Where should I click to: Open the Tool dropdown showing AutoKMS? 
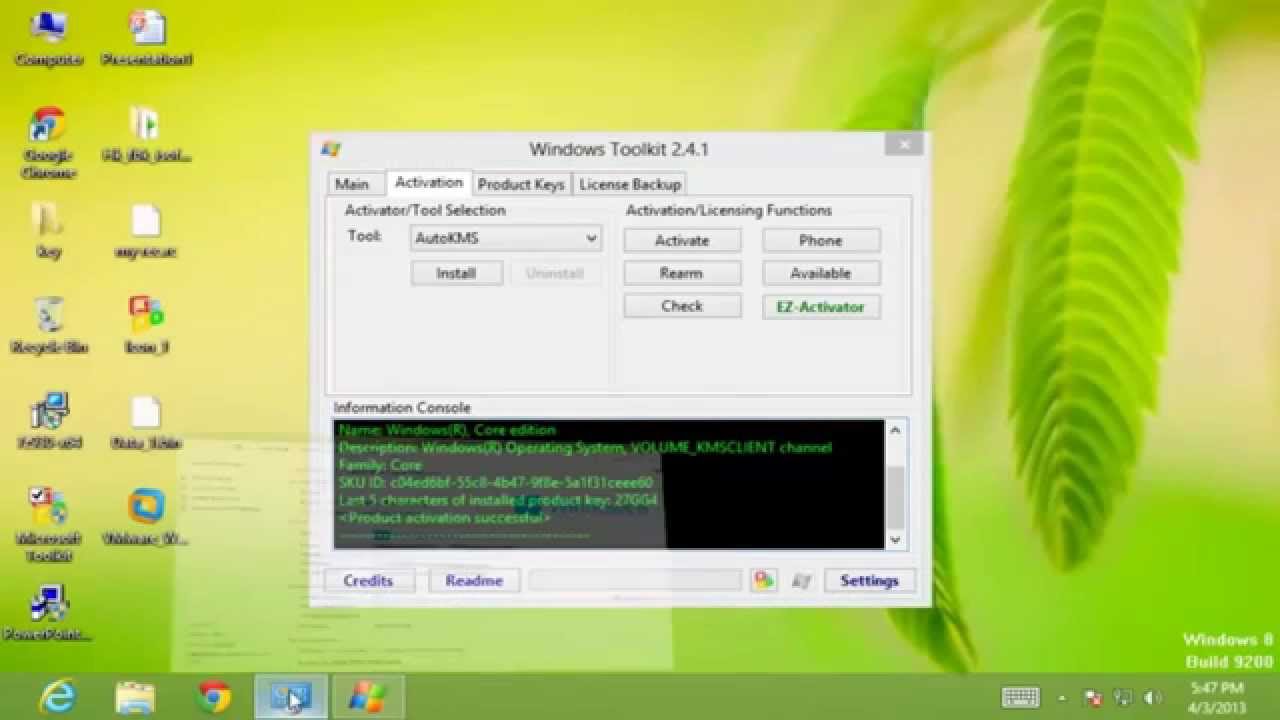click(x=506, y=238)
